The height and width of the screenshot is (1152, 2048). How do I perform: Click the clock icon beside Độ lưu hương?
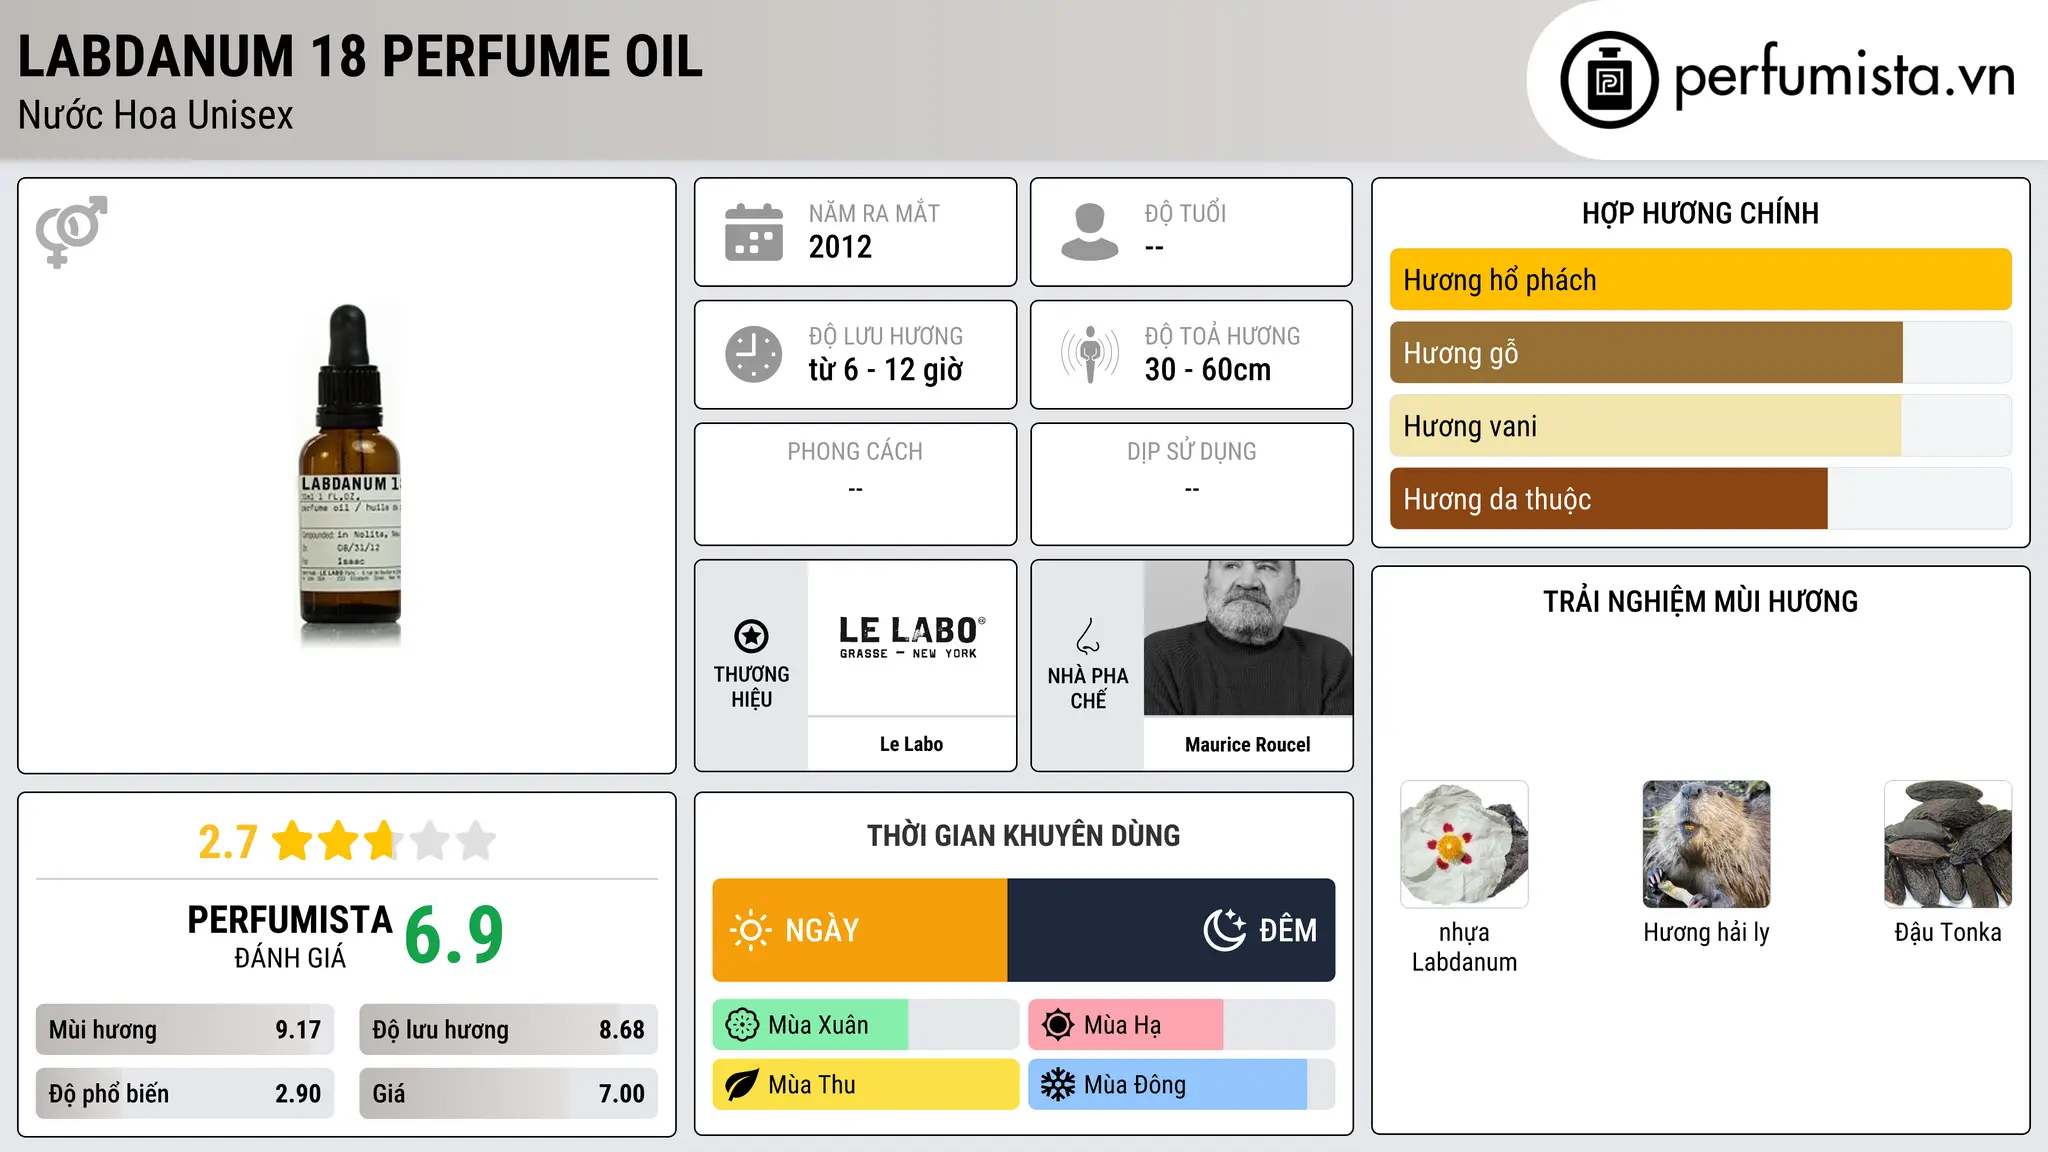pyautogui.click(x=754, y=354)
